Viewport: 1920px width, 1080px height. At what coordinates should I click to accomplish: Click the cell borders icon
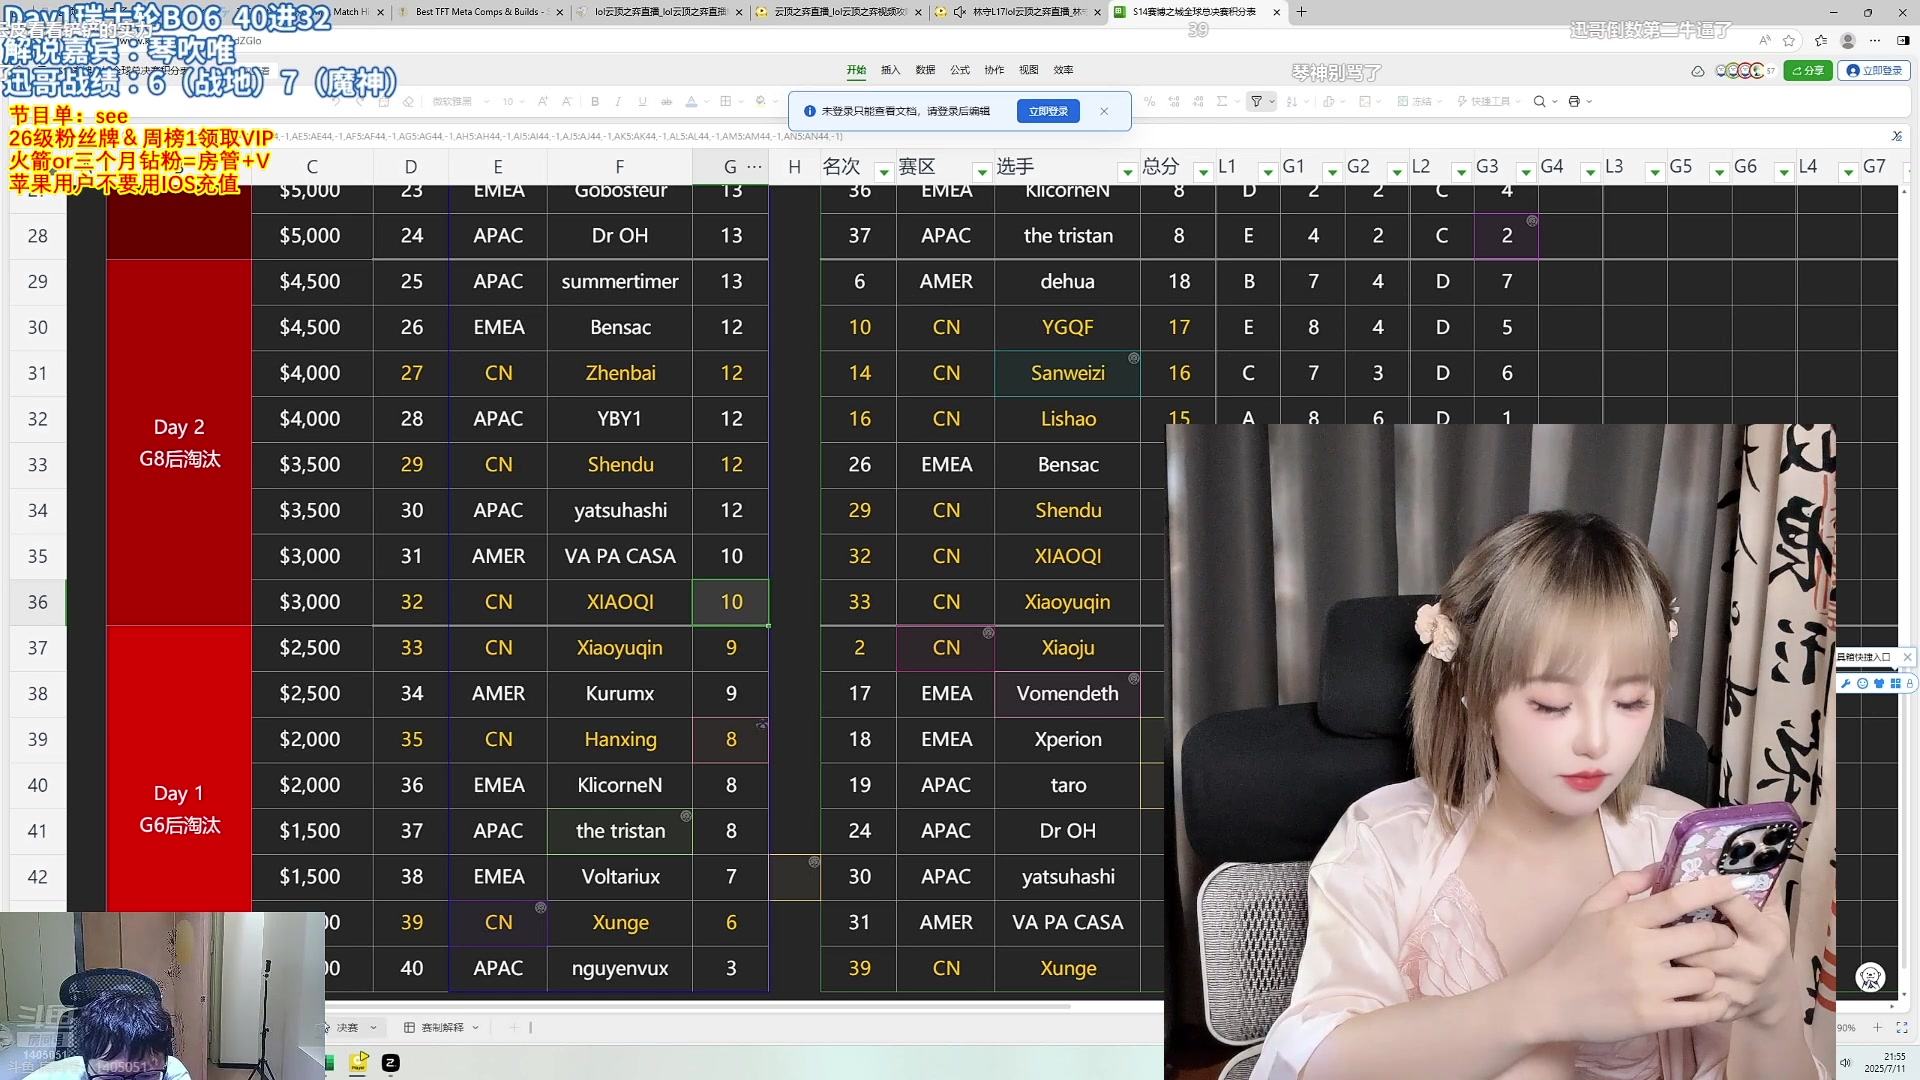tap(726, 101)
